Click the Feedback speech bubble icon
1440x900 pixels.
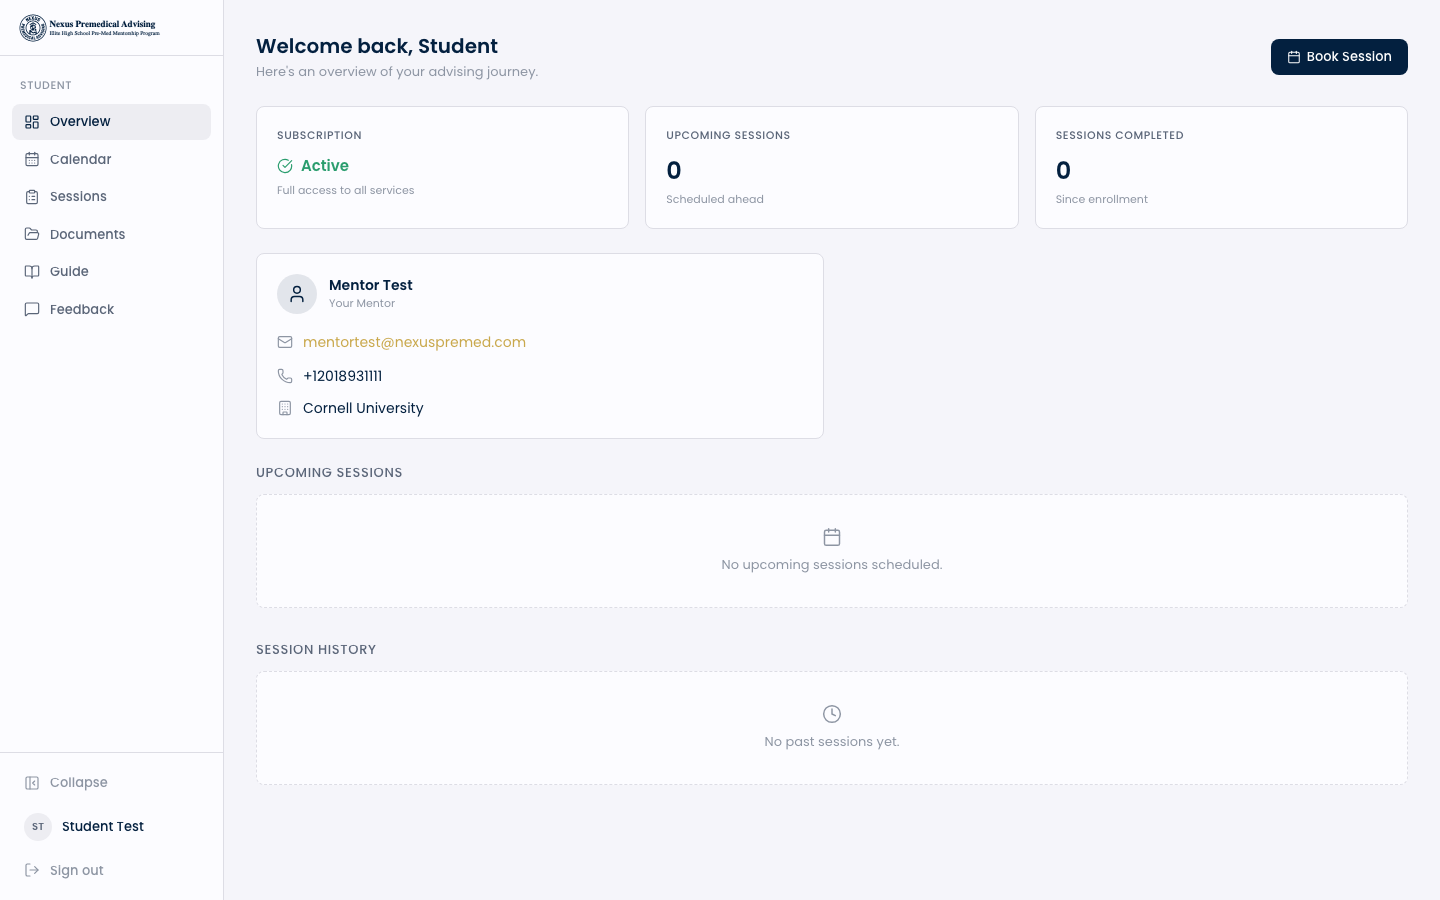click(32, 309)
